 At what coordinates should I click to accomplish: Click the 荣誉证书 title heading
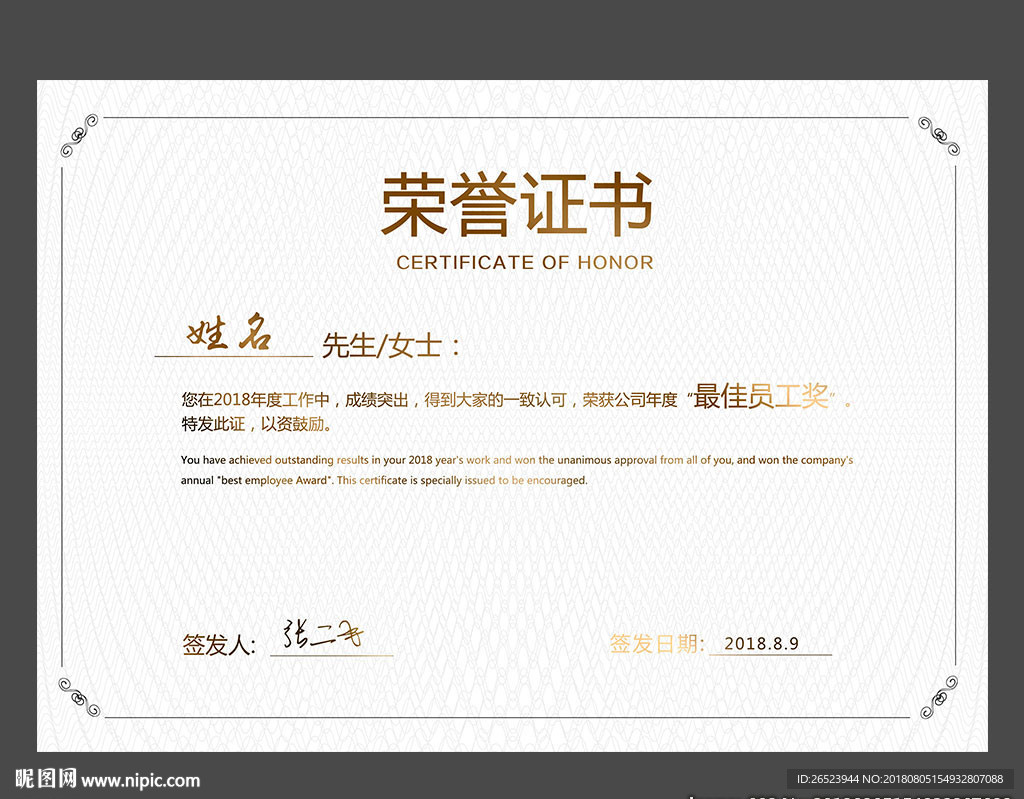click(517, 204)
